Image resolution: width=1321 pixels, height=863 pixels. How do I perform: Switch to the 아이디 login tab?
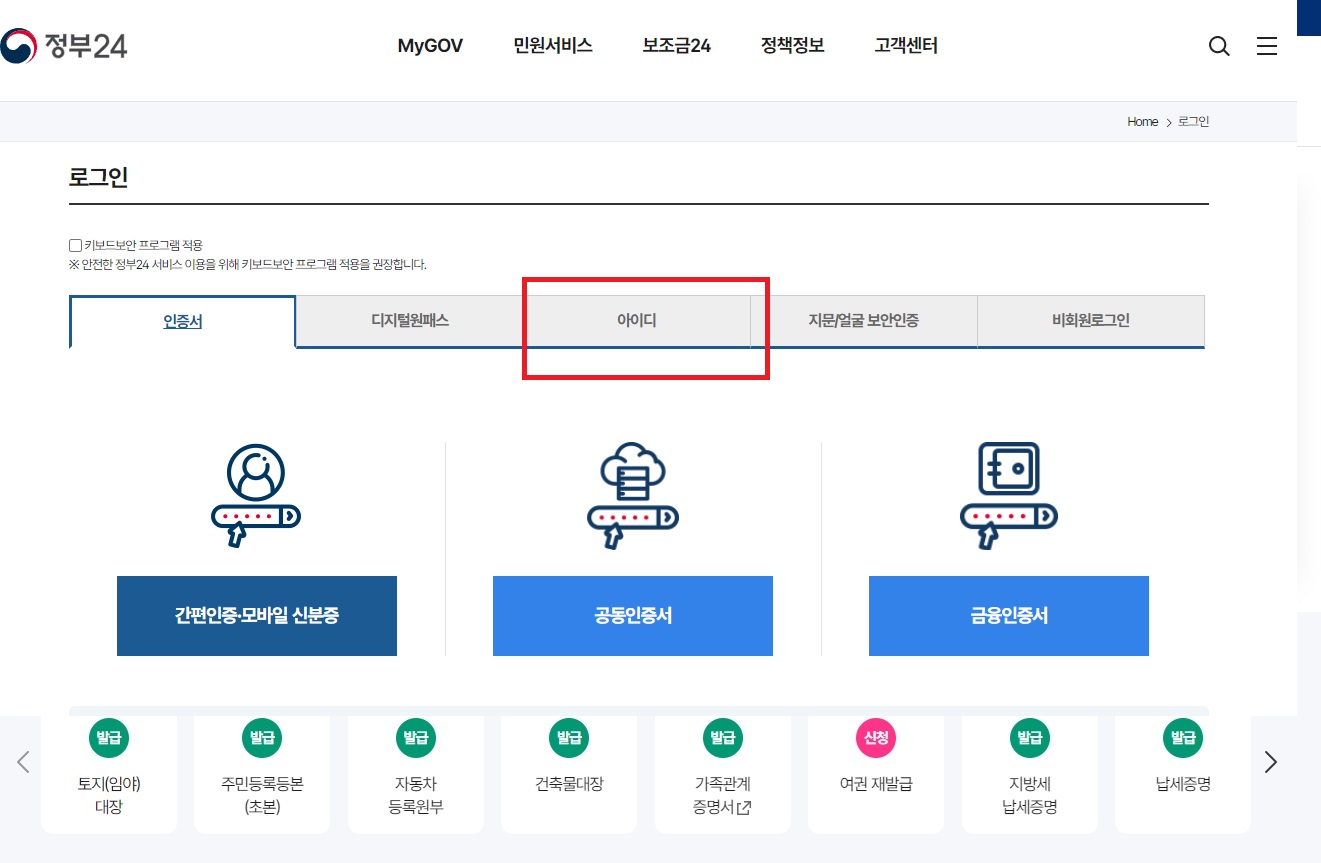tap(637, 321)
